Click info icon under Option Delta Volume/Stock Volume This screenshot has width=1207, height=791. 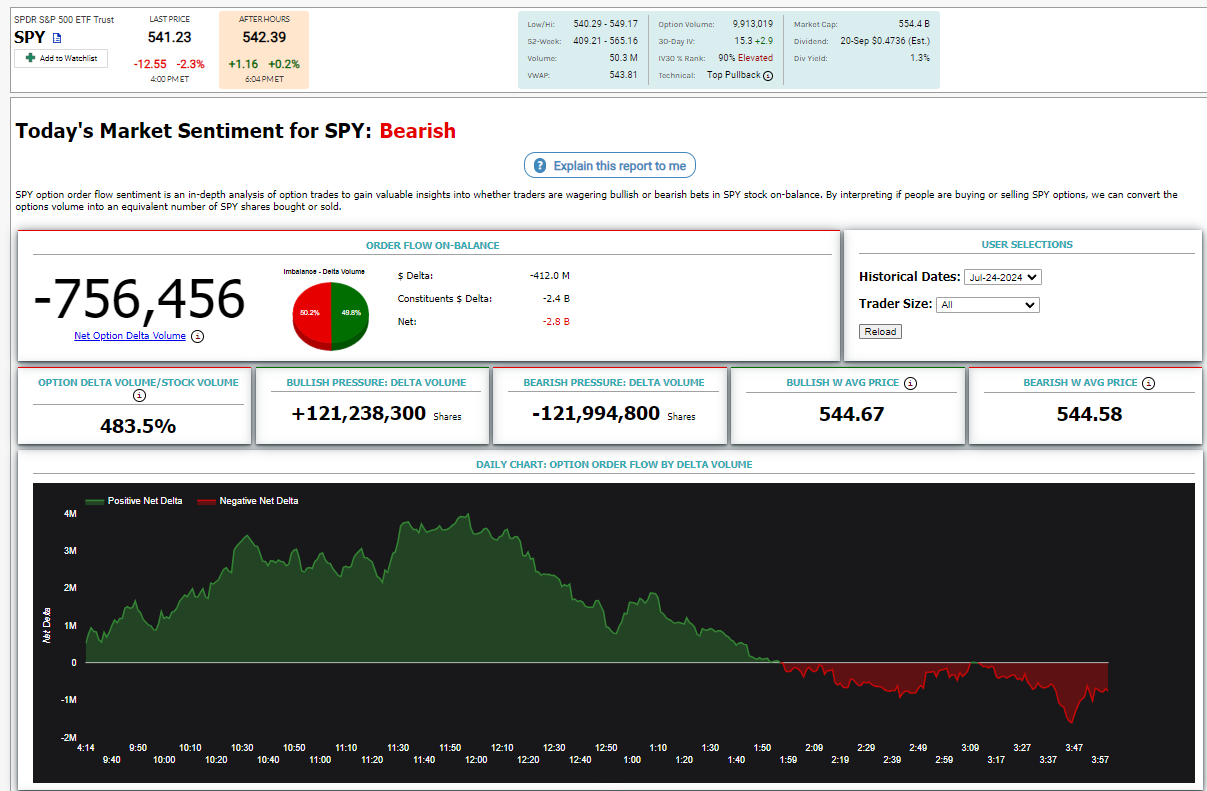tap(139, 396)
